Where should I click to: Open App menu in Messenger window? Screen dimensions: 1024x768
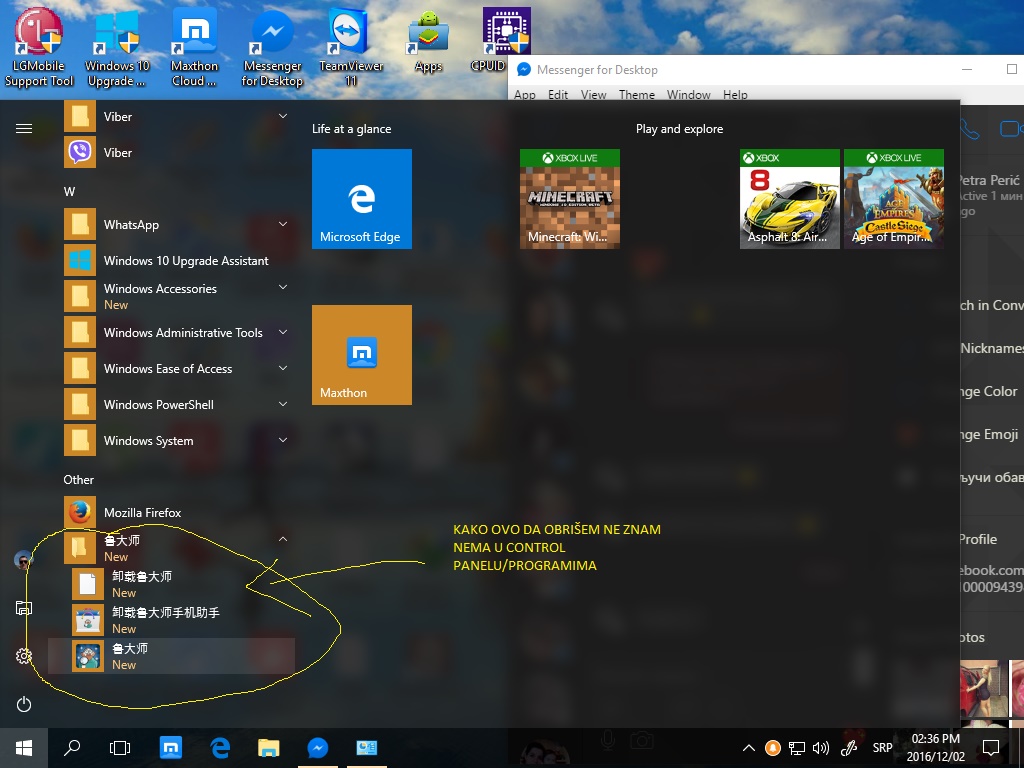(x=524, y=95)
